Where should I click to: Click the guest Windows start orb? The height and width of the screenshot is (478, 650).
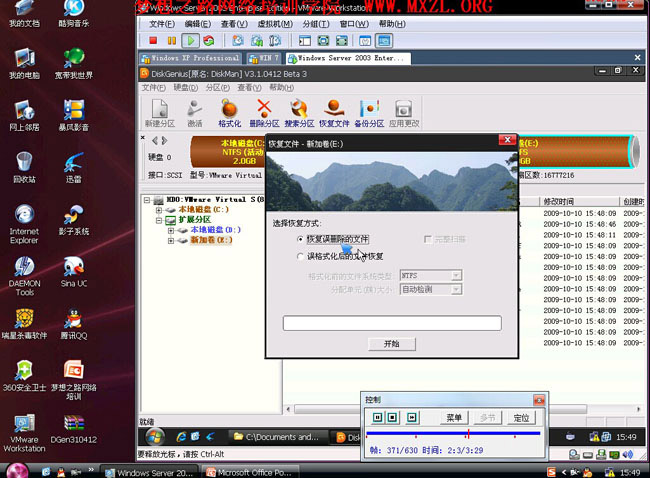(155, 437)
